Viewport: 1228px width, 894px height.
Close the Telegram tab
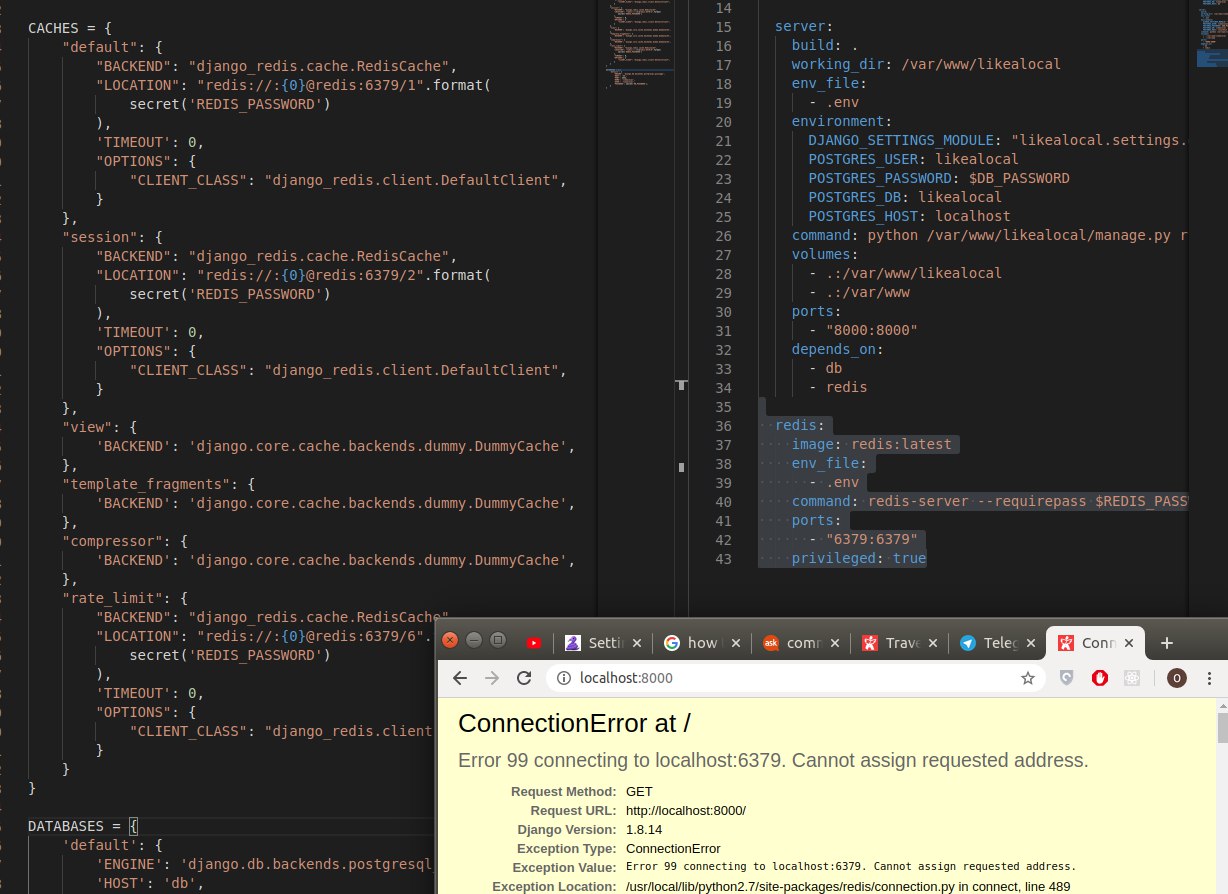point(1031,643)
